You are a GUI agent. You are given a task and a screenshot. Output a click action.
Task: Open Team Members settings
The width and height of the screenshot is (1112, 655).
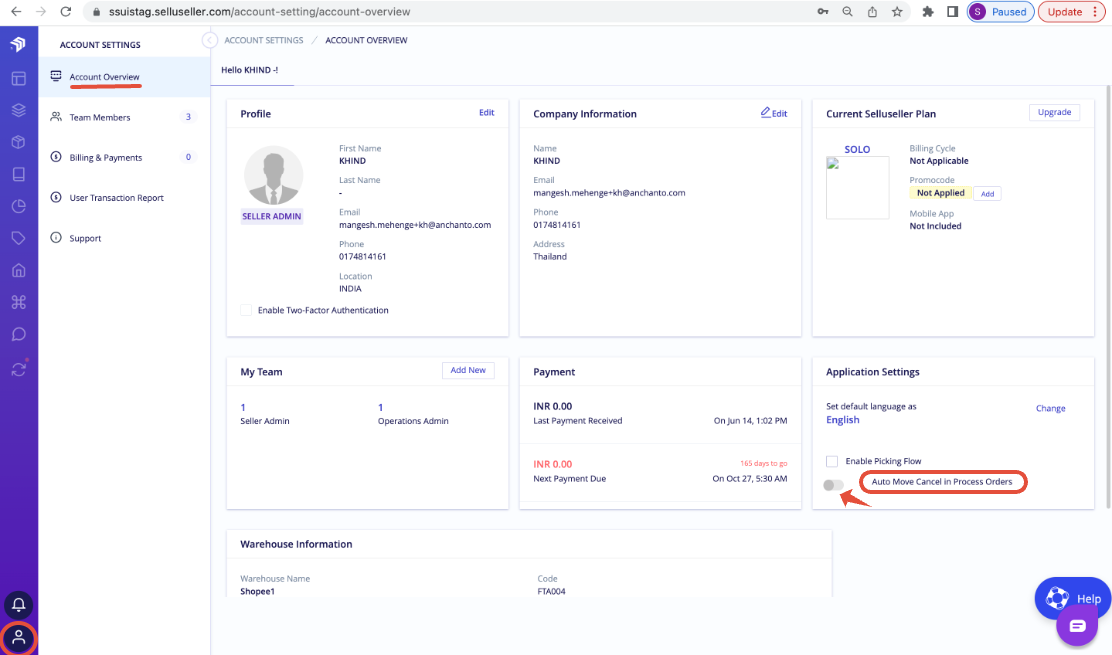tap(124, 117)
